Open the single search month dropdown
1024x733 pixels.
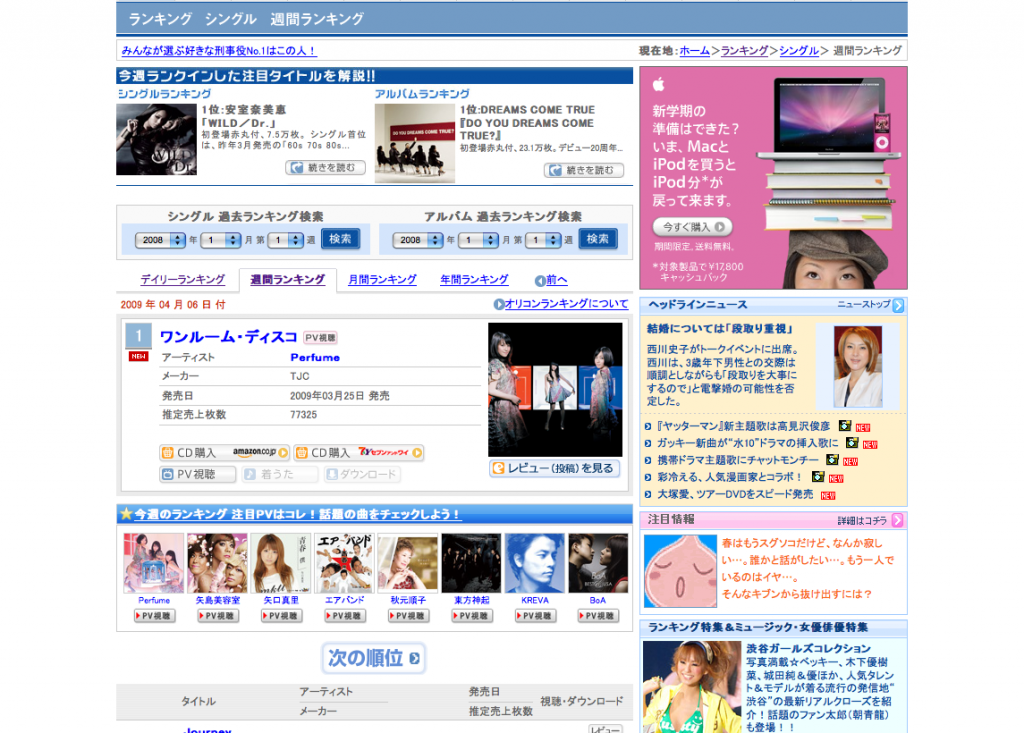point(220,240)
